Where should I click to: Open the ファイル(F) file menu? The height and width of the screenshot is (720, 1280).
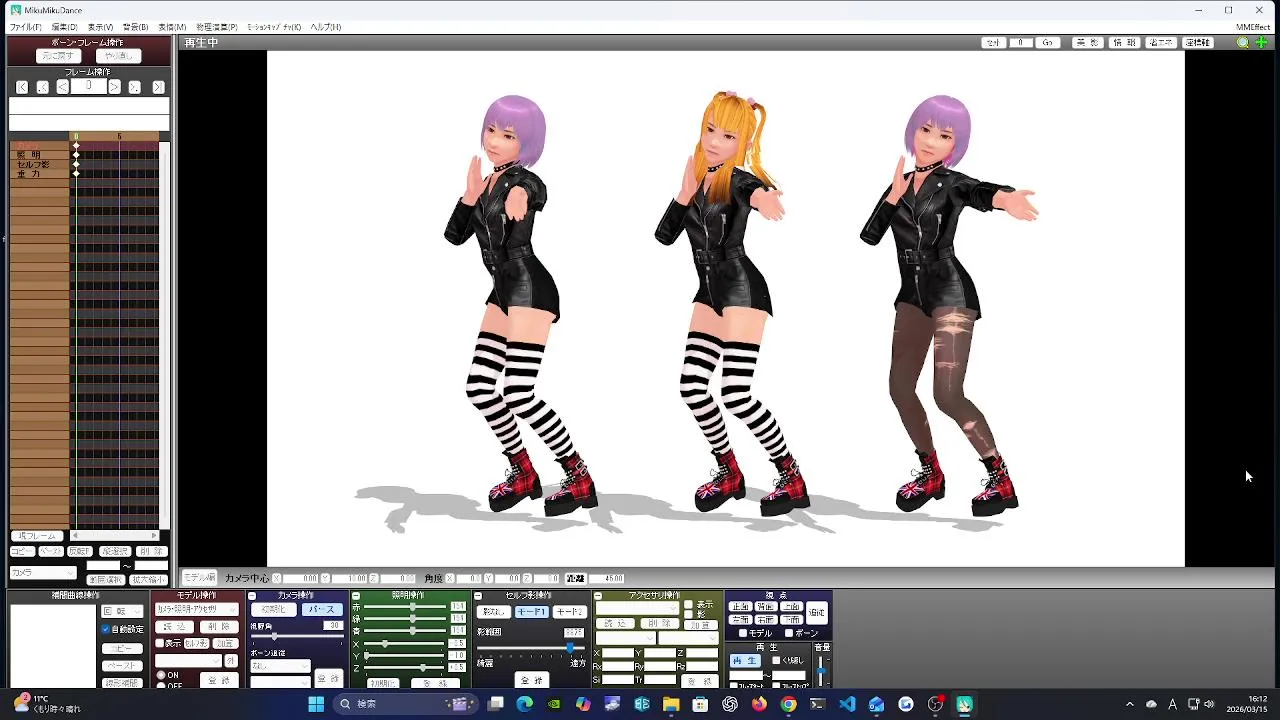click(x=26, y=27)
